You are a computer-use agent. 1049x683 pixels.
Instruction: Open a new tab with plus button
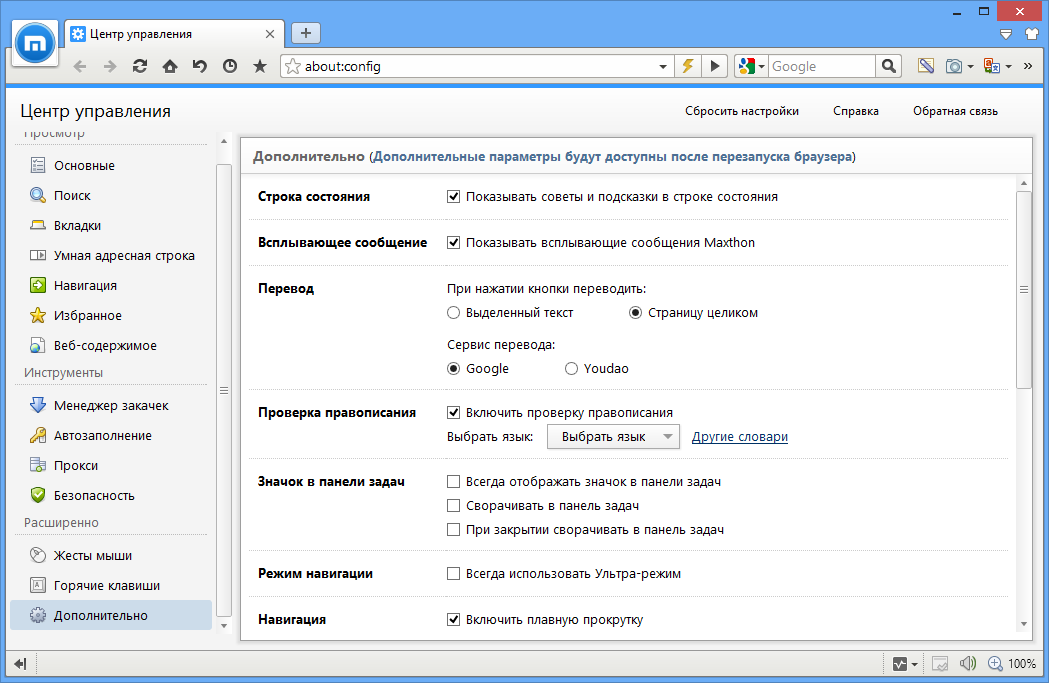point(305,33)
